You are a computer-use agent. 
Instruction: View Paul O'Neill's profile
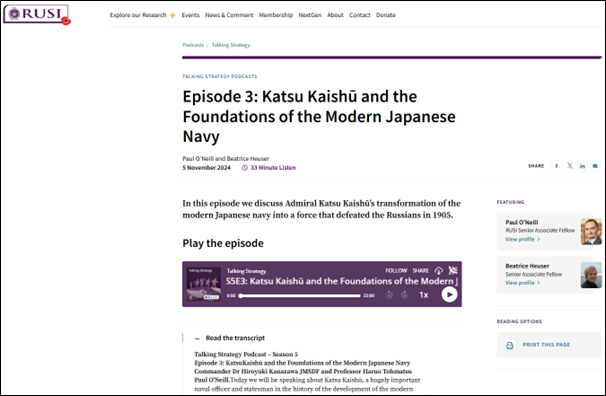tap(522, 239)
